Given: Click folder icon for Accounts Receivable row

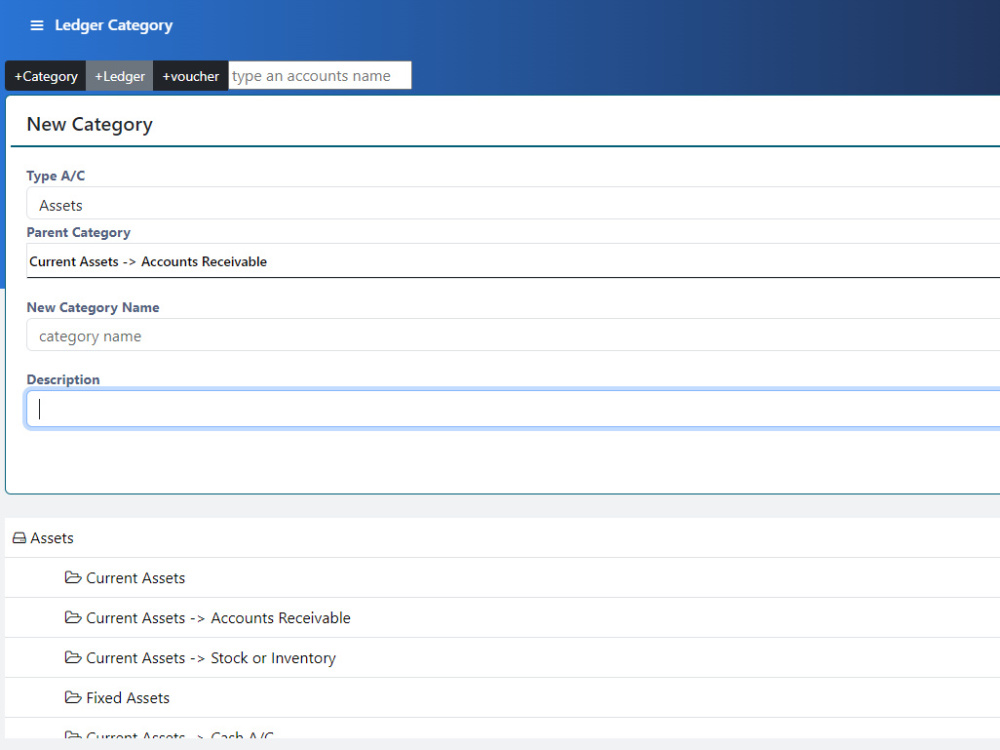Looking at the screenshot, I should pos(73,617).
